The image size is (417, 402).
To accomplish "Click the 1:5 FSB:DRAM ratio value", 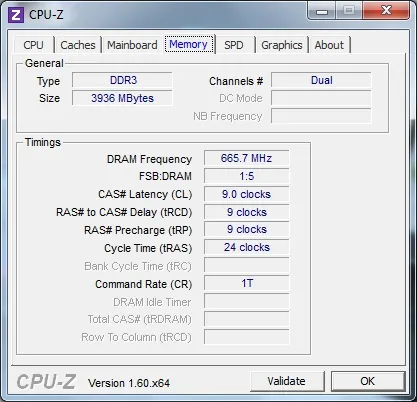I will click(247, 176).
